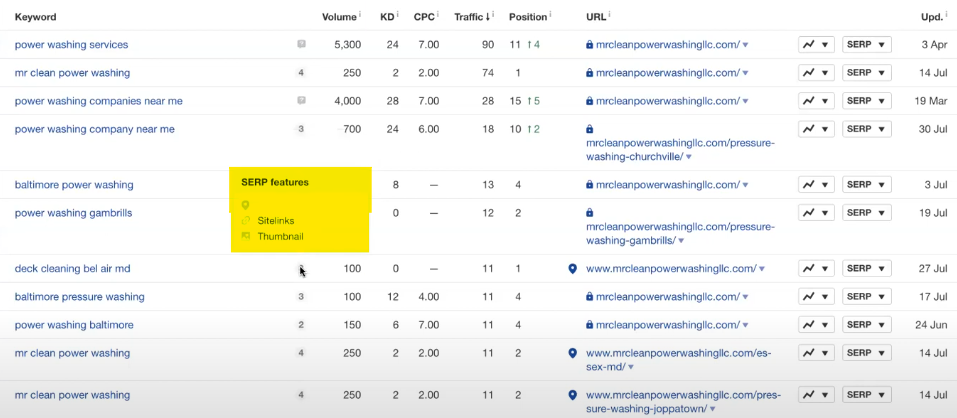957x418 pixels.
Task: Click the info icon next to URL header
Action: click(x=610, y=15)
